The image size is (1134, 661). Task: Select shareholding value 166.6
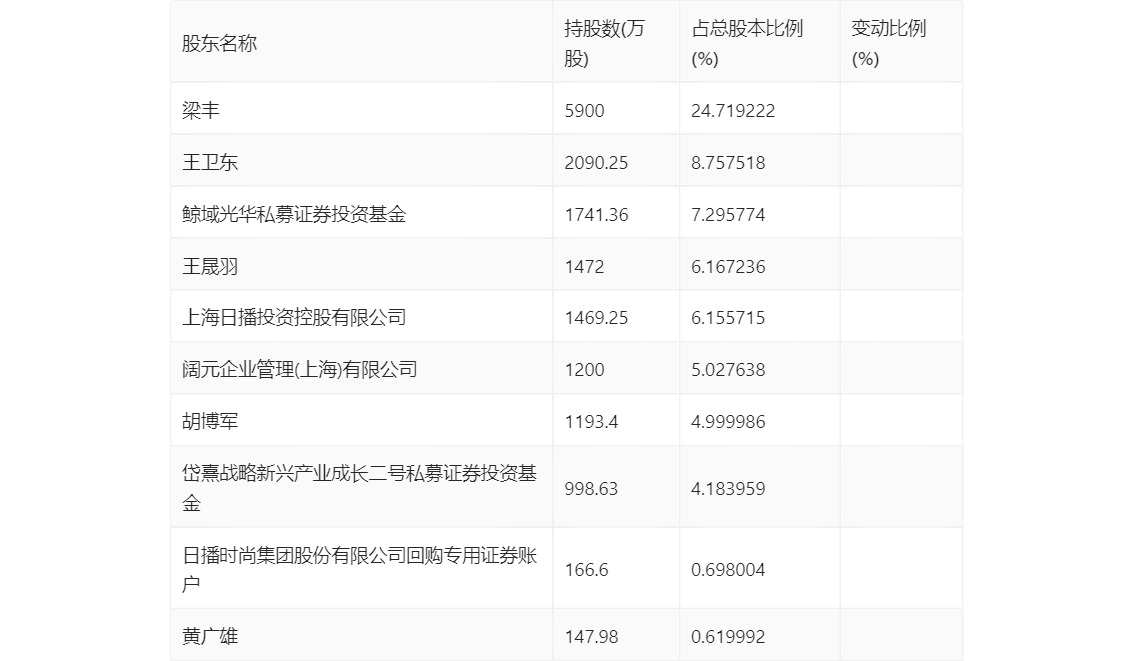586,570
